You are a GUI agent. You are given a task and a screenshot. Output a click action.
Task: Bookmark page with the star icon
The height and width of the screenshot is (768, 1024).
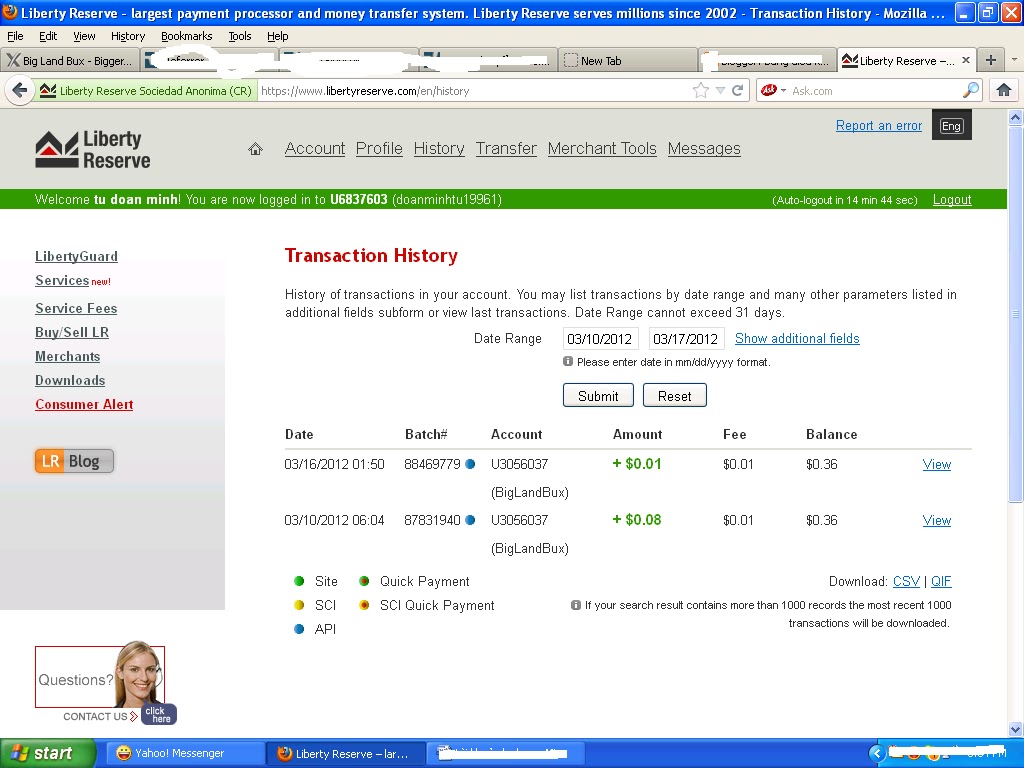pyautogui.click(x=701, y=91)
